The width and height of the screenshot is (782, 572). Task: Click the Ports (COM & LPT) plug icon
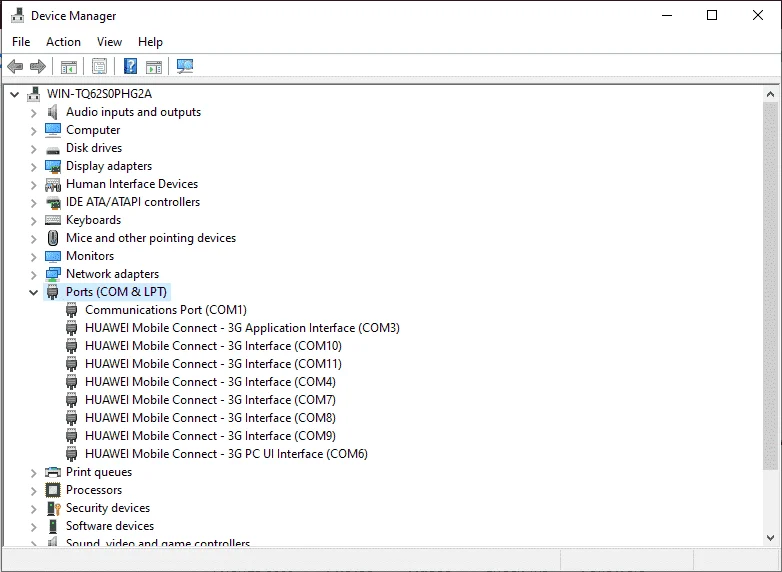click(x=52, y=292)
